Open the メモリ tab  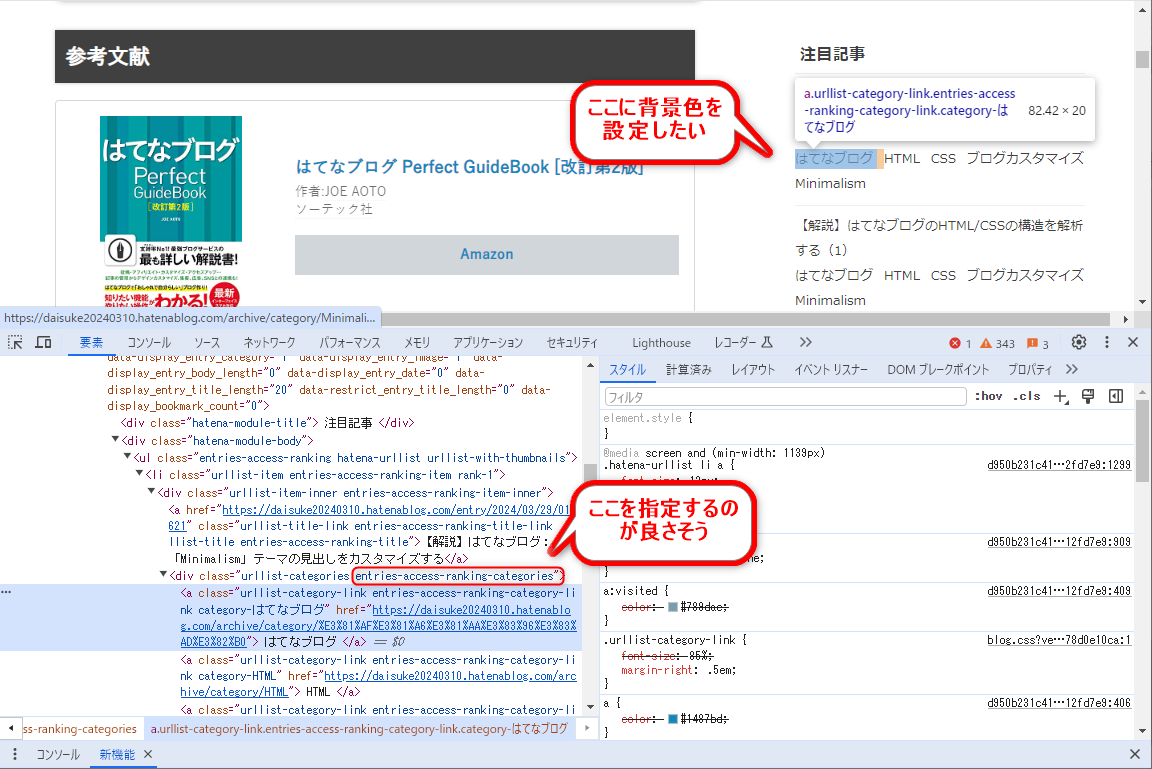(417, 342)
